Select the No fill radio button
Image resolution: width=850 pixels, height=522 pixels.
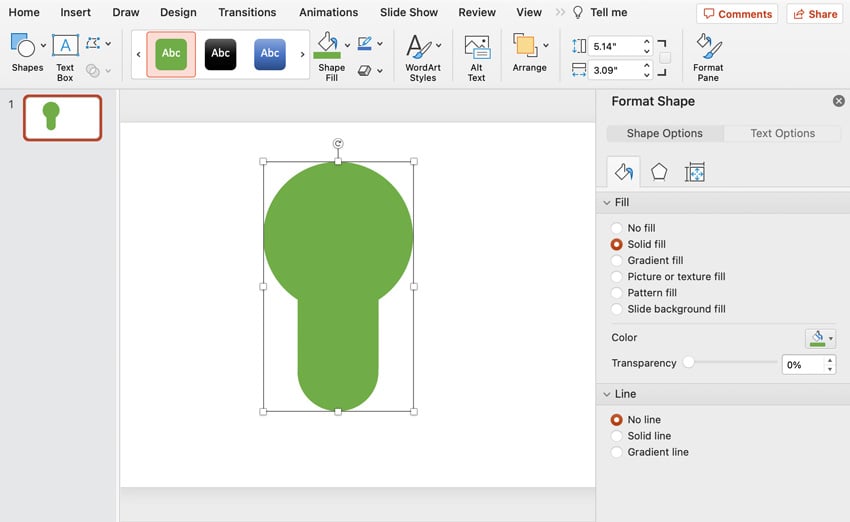point(617,228)
